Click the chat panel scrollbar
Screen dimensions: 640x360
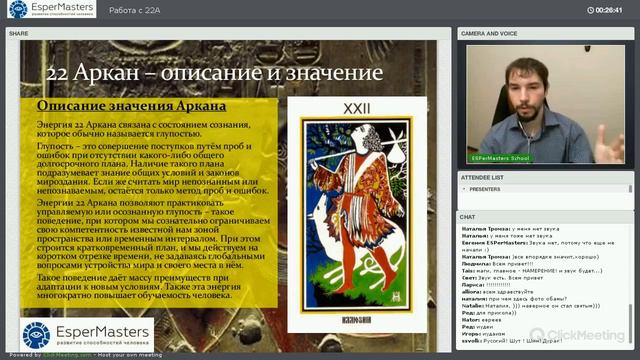pos(631,324)
